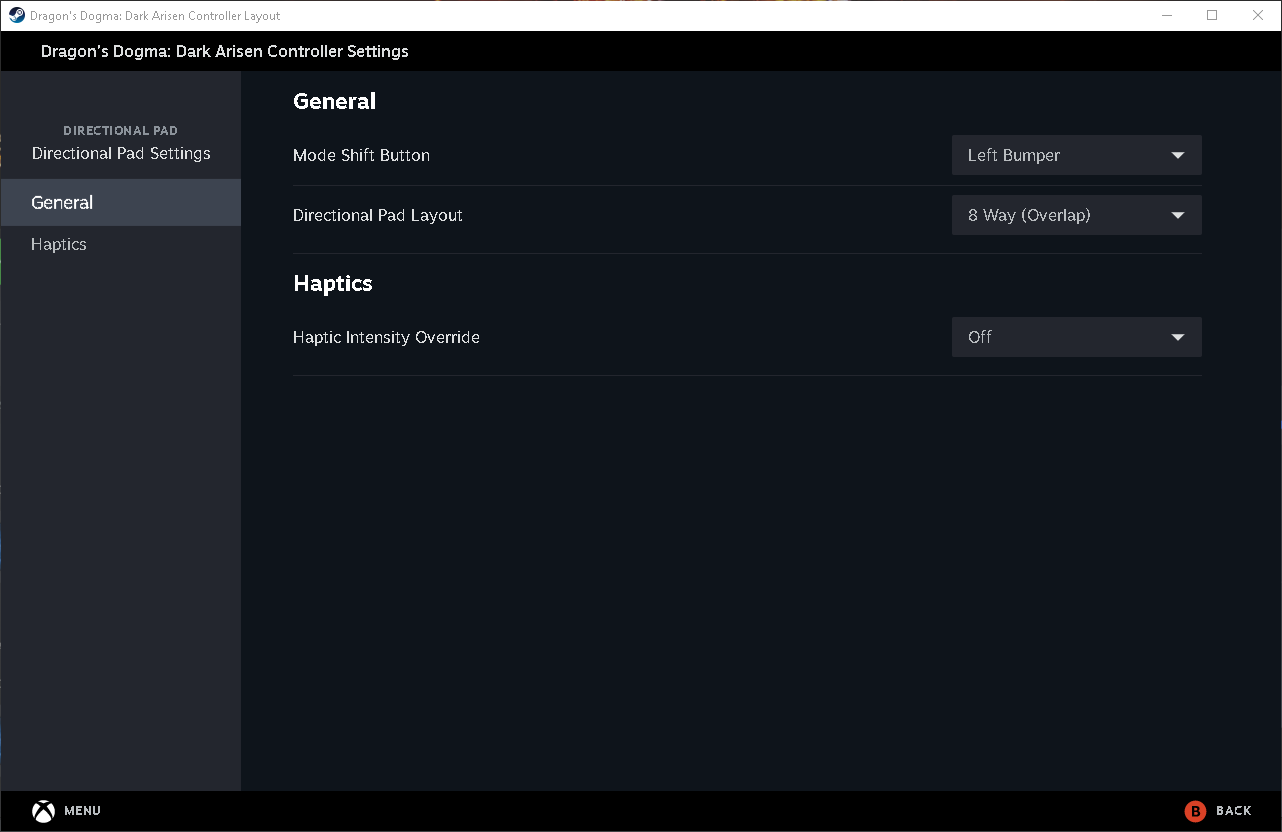Screen dimensions: 1282x832
Task: Select the General tab in sidebar
Action: (121, 202)
